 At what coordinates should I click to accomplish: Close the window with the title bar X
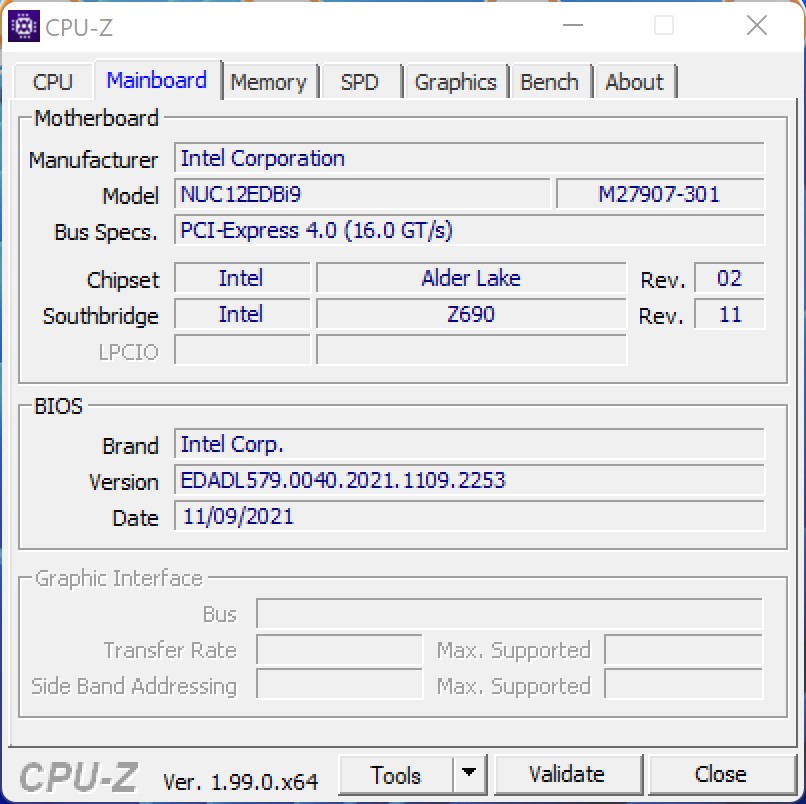(x=754, y=27)
